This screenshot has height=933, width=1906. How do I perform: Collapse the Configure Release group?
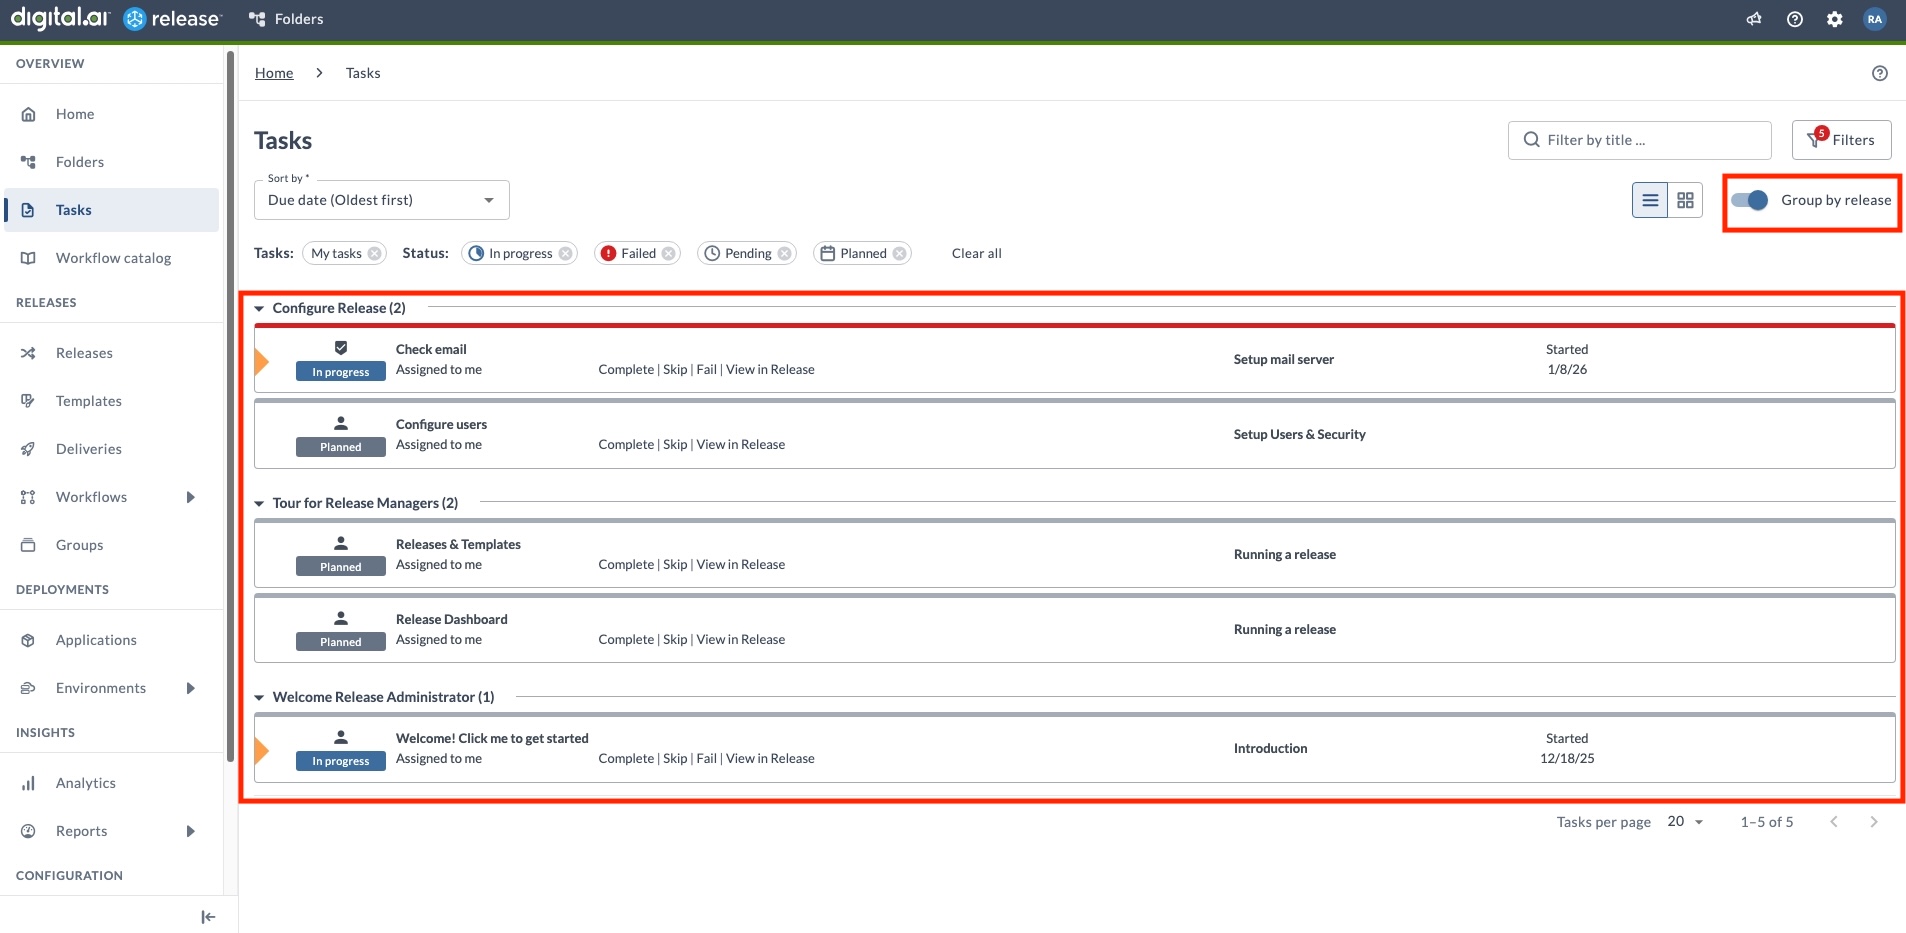259,308
